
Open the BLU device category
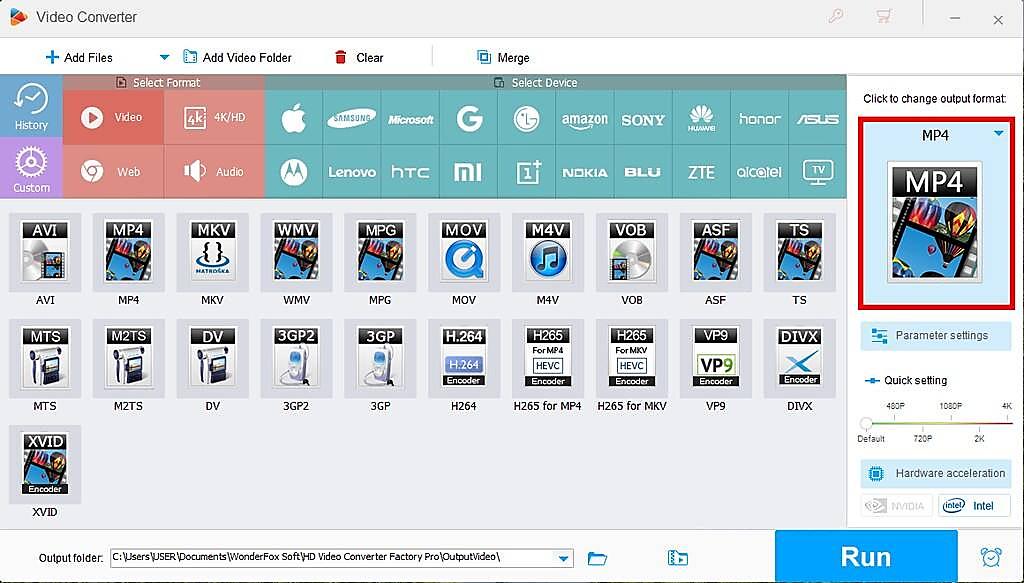pyautogui.click(x=643, y=172)
